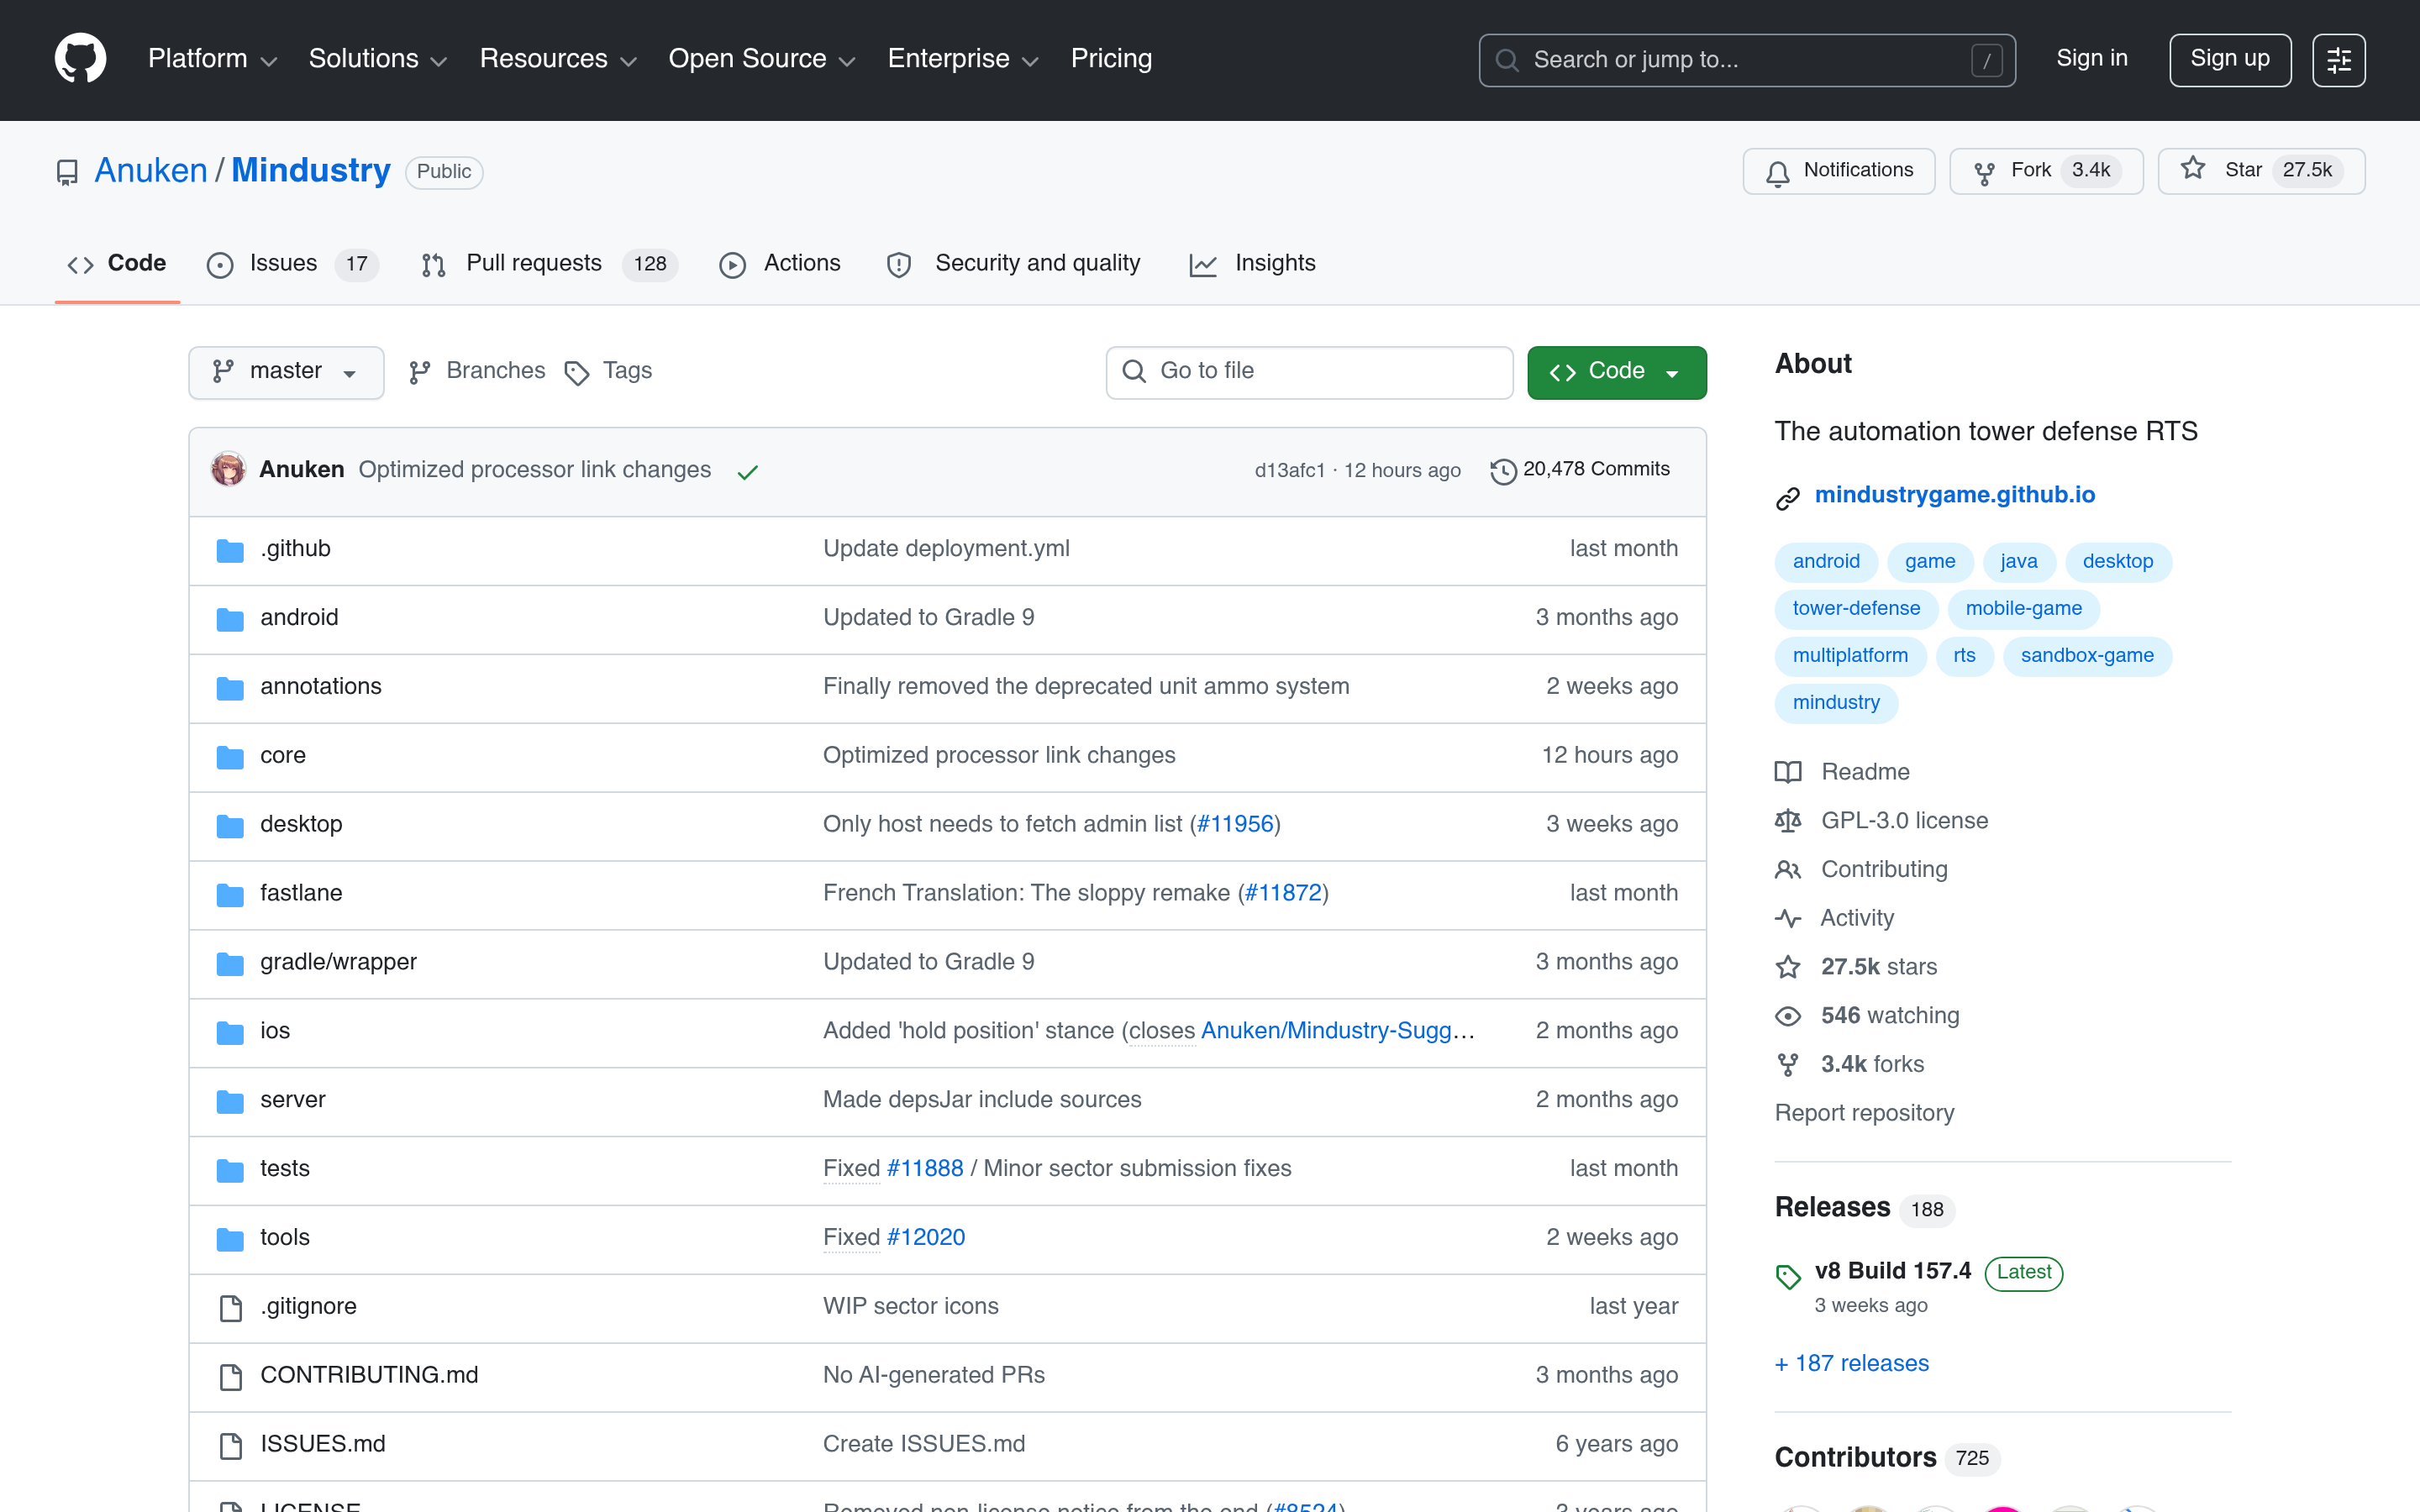2420x1512 pixels.
Task: Click the Go to file search box
Action: pos(1309,372)
